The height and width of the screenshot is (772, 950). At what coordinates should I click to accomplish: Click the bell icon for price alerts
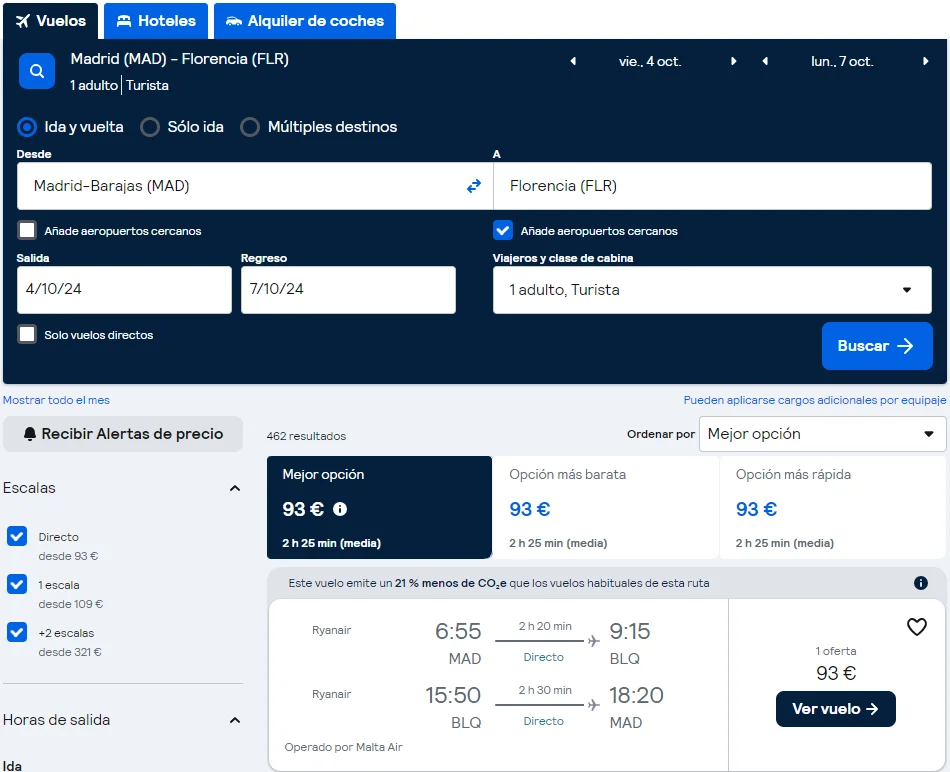pyautogui.click(x=30, y=434)
